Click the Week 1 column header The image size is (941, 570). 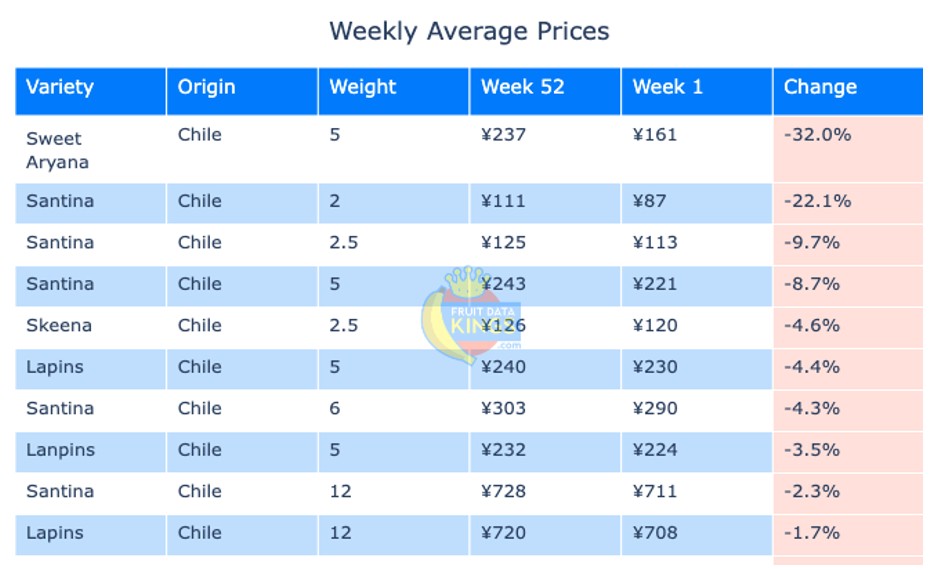[x=668, y=87]
